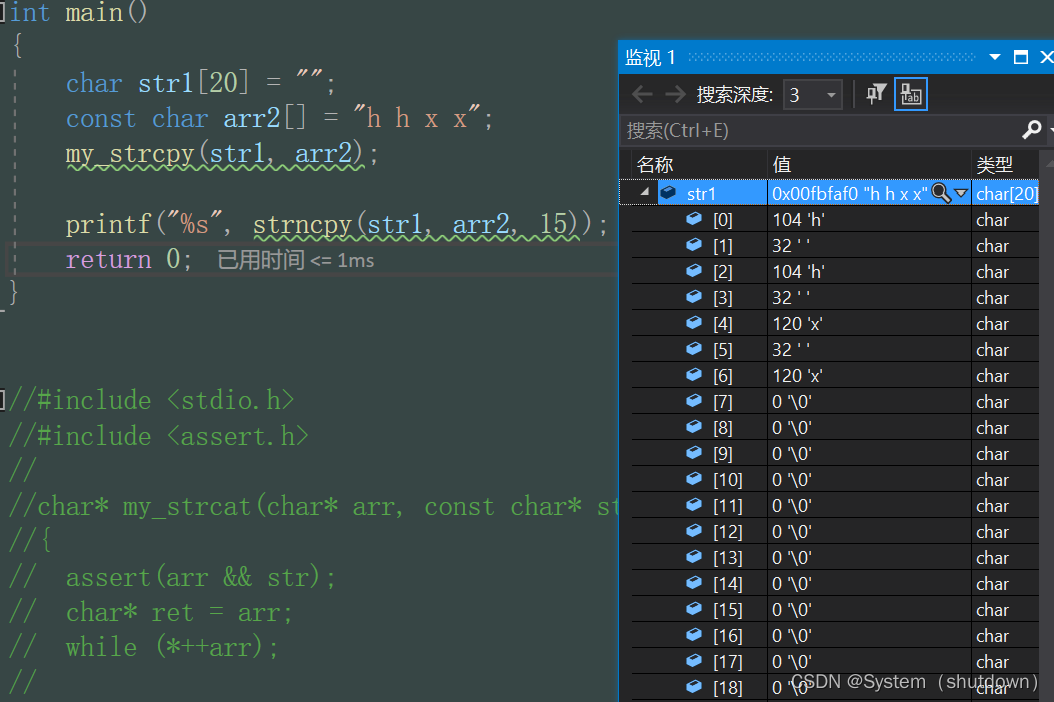1054x702 pixels.
Task: Click the blue variable icon beside str1
Action: click(668, 193)
